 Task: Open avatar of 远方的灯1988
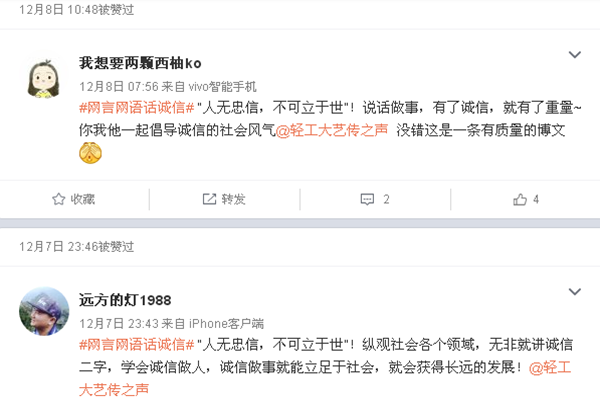[44, 311]
